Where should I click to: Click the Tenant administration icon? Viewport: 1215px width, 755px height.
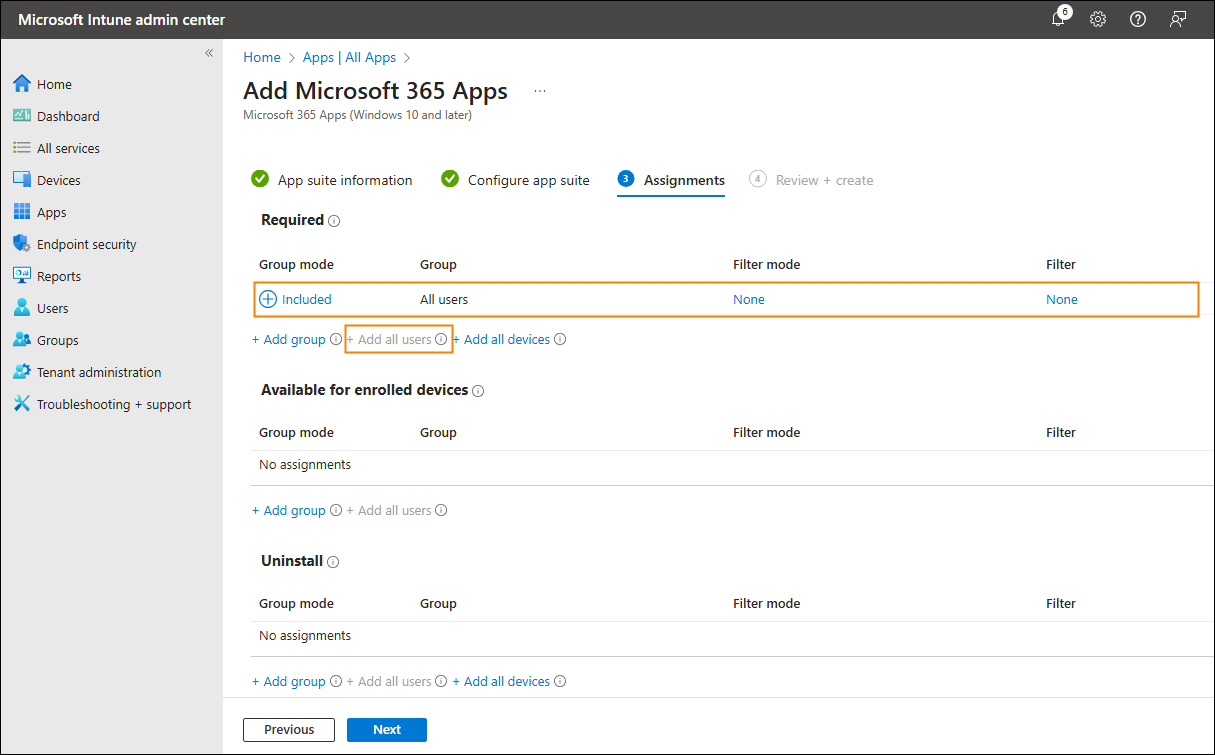pyautogui.click(x=21, y=372)
